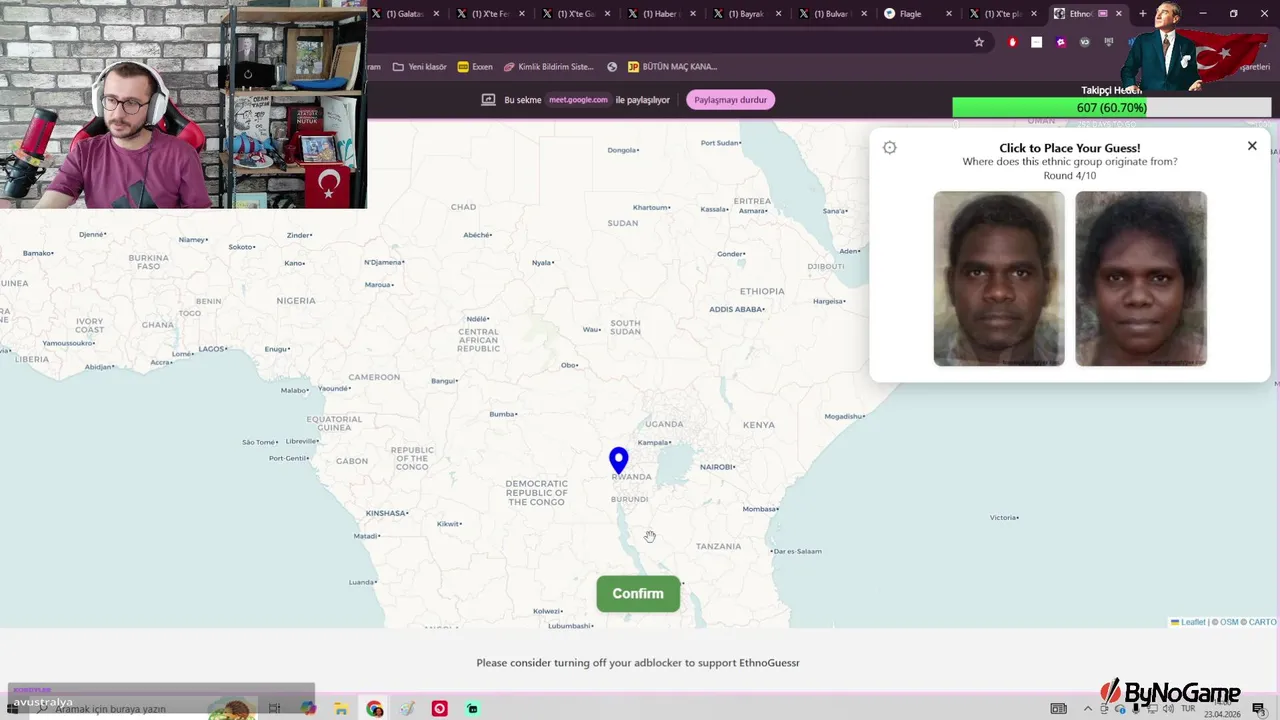The height and width of the screenshot is (720, 1280).
Task: View the male face thumbnail
Action: 999,279
